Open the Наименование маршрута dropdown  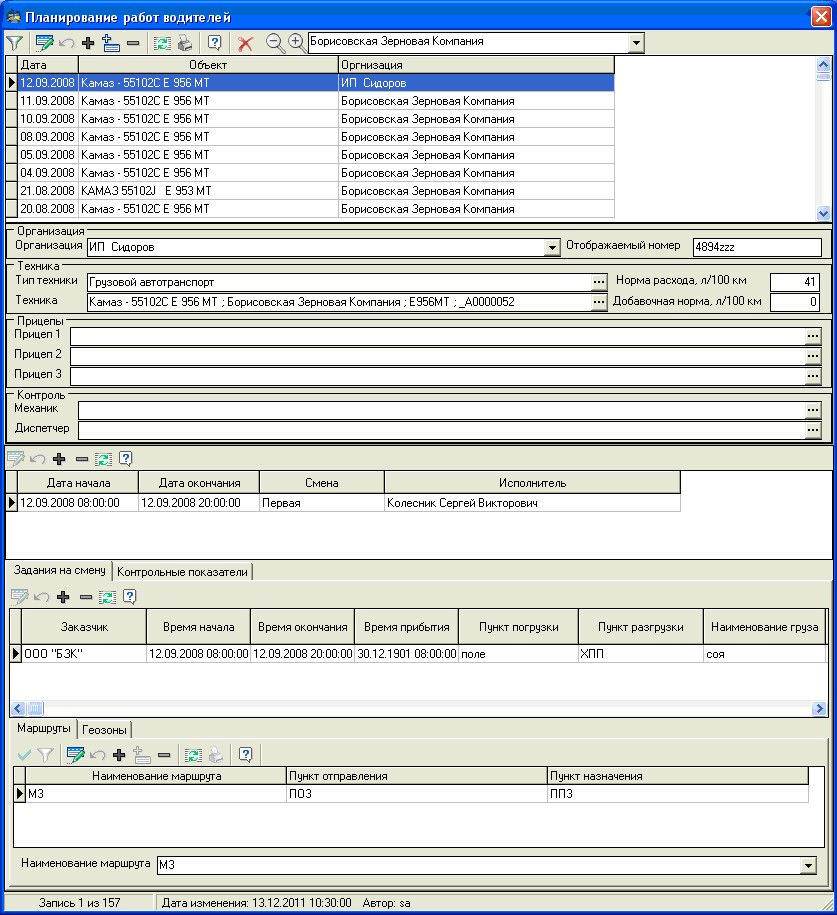tap(808, 865)
